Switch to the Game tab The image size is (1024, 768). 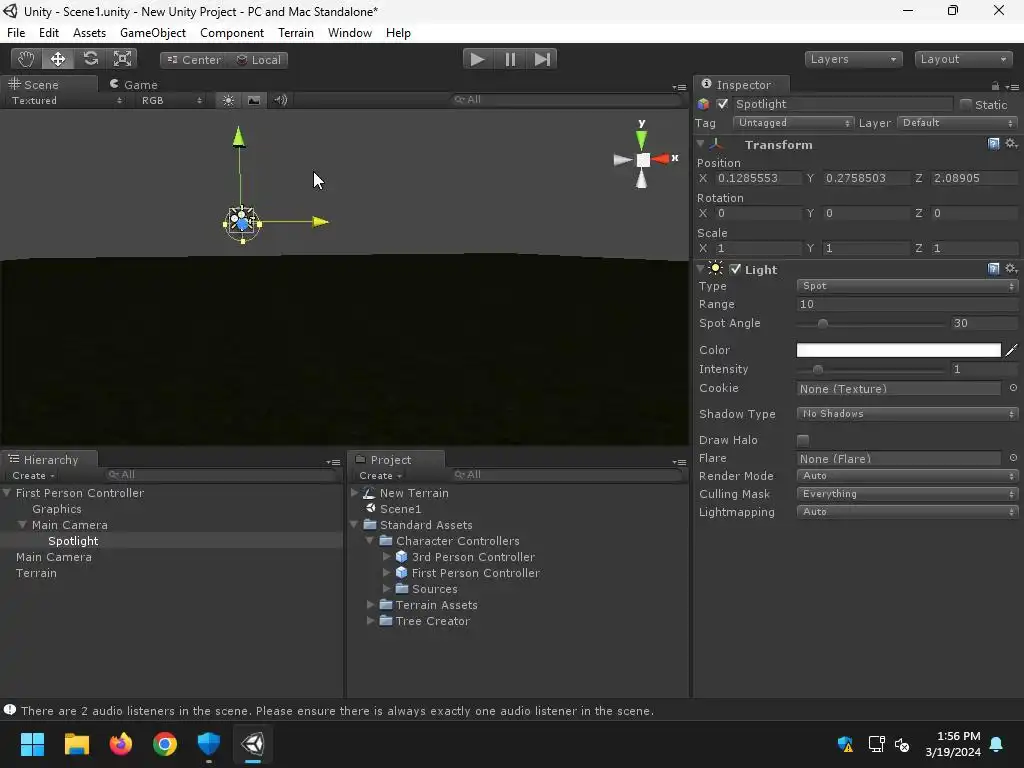134,84
